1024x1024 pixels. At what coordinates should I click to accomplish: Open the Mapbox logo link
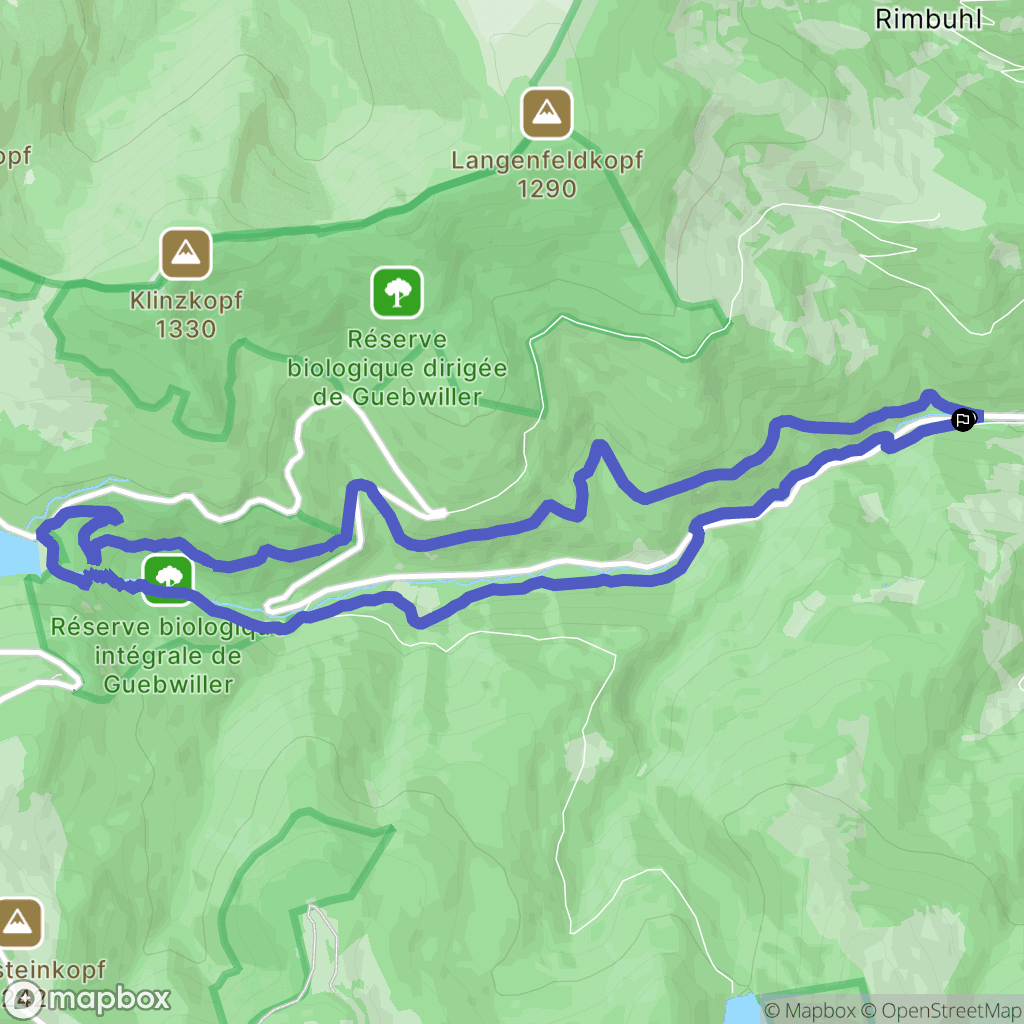tap(86, 999)
